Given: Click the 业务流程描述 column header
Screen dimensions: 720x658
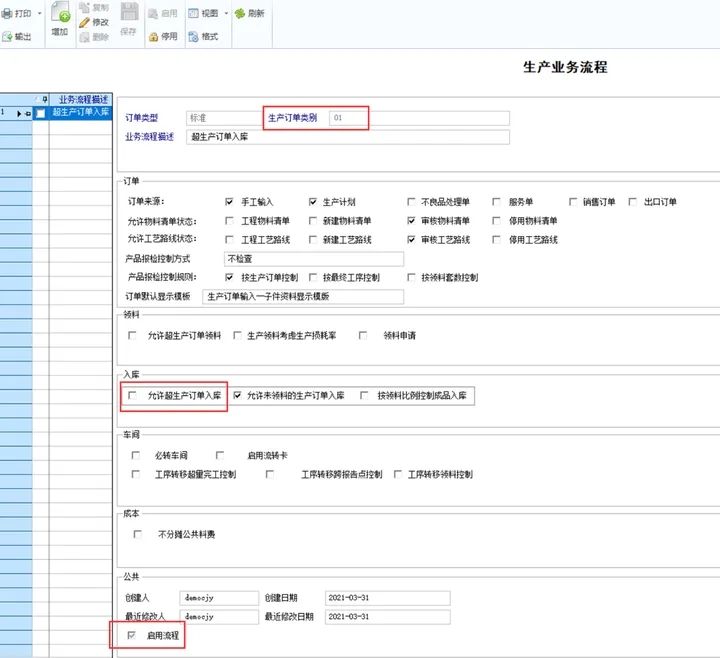Looking at the screenshot, I should [80, 99].
